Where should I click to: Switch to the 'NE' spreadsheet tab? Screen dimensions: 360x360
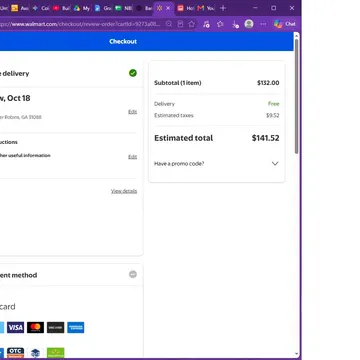[123, 8]
